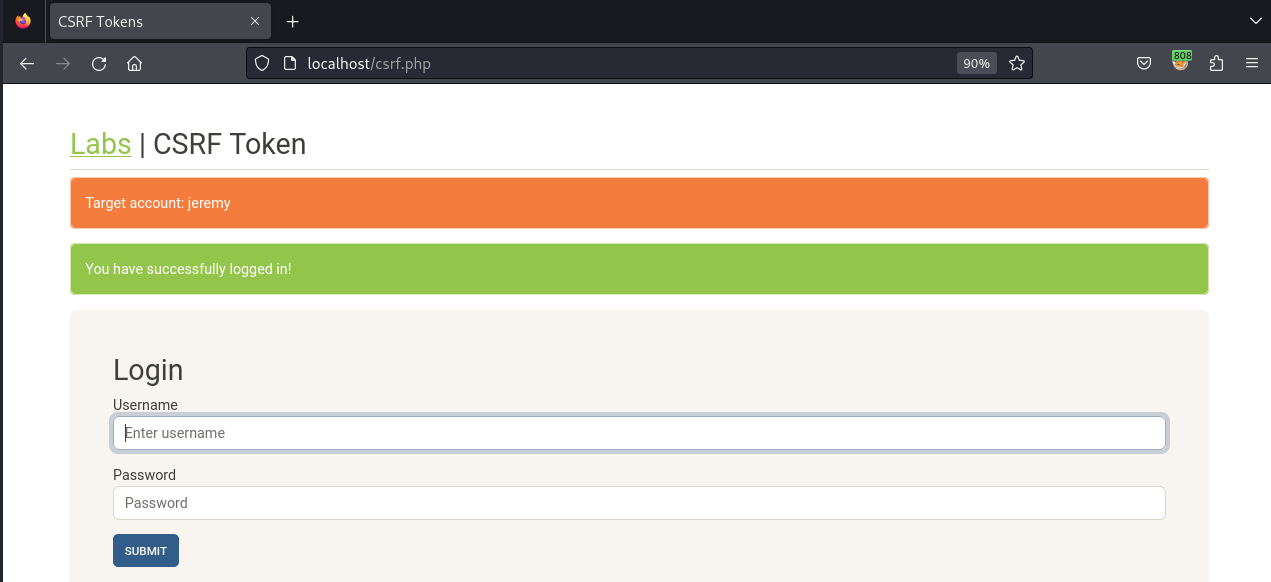The height and width of the screenshot is (582, 1271).
Task: Open the Firefox application menu
Action: point(1252,63)
